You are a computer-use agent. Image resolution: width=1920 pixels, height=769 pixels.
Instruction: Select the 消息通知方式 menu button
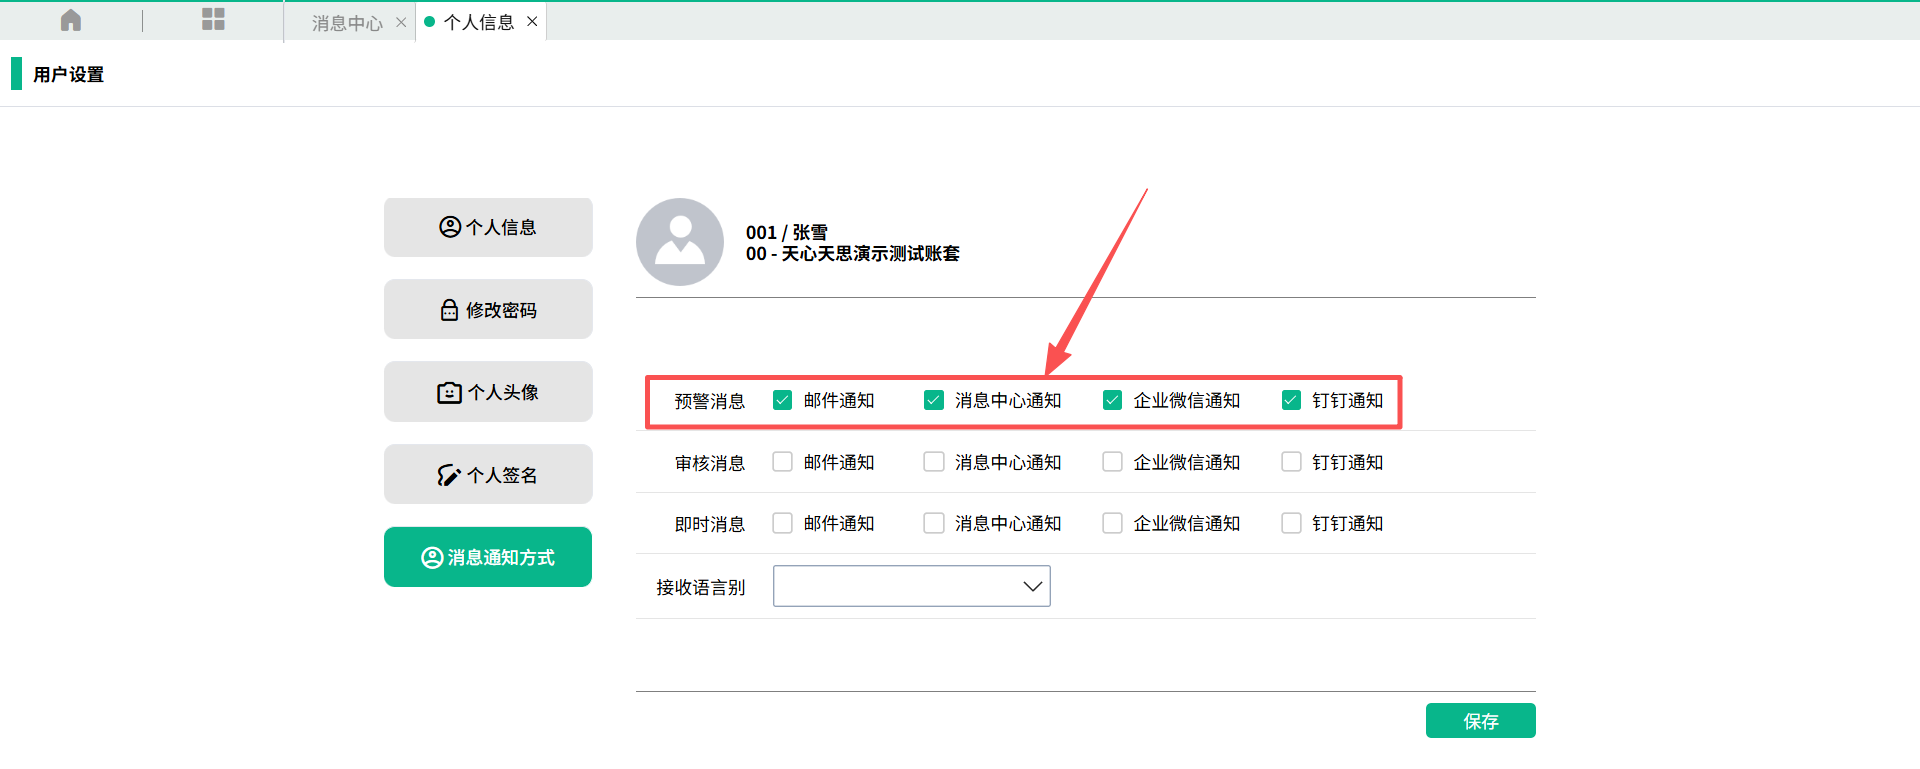488,557
